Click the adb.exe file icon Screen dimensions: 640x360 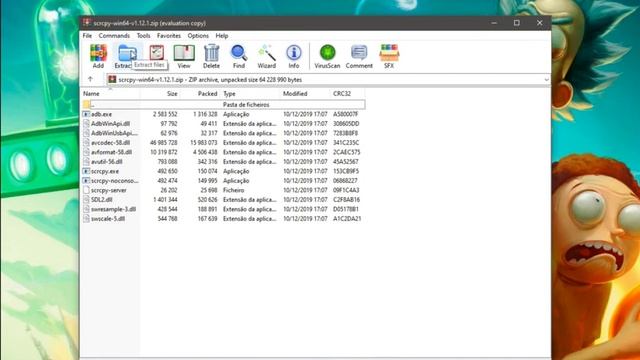tap(86, 114)
